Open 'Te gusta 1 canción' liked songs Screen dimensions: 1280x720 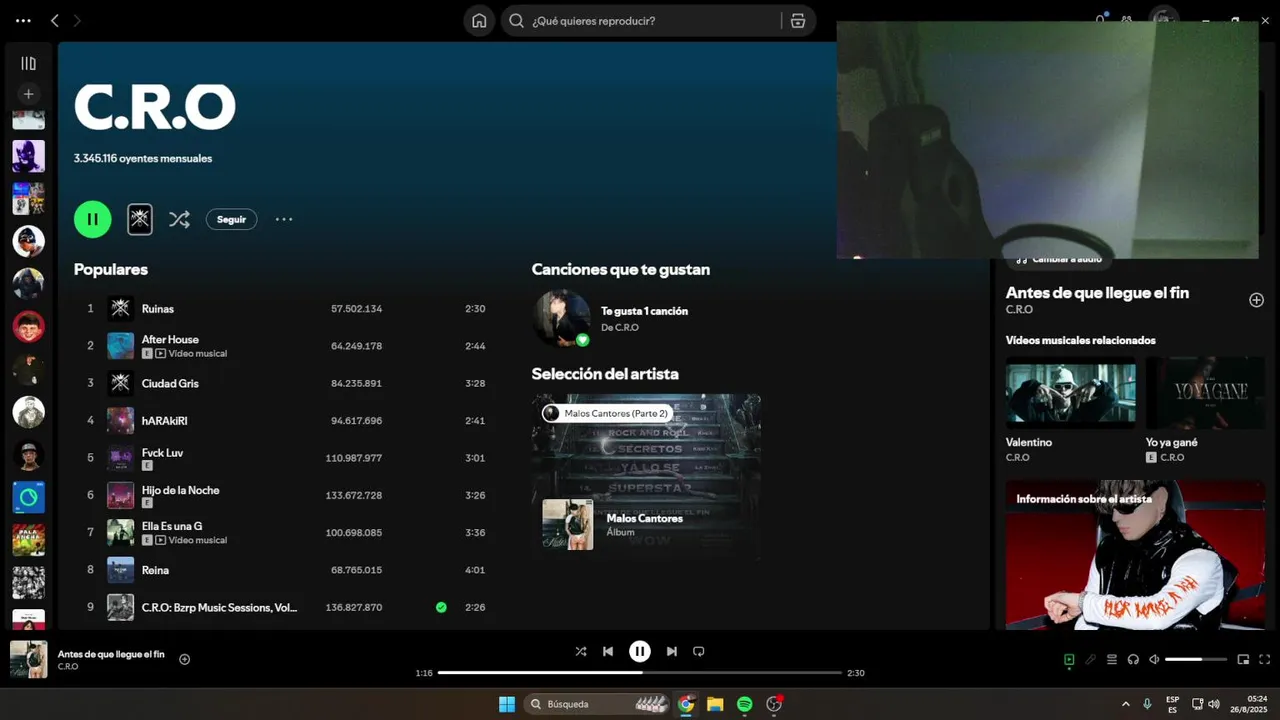coord(644,311)
